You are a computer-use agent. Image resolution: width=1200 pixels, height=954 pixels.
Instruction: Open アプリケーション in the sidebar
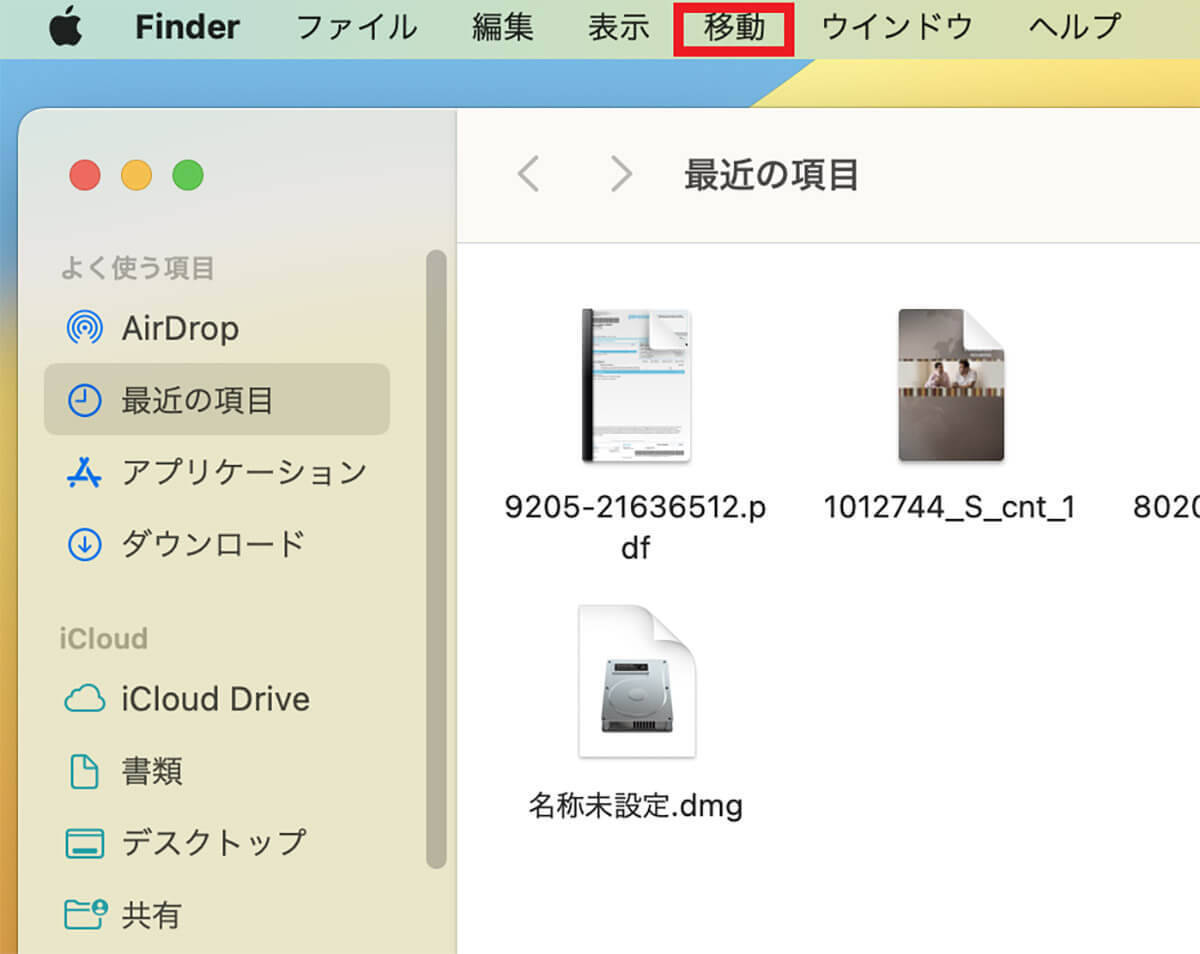(244, 472)
